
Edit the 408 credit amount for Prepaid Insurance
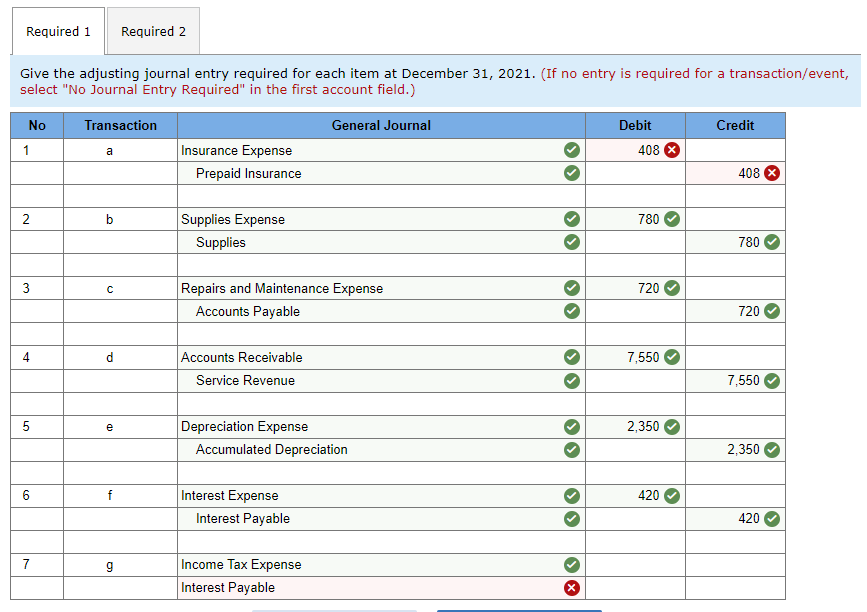[735, 174]
